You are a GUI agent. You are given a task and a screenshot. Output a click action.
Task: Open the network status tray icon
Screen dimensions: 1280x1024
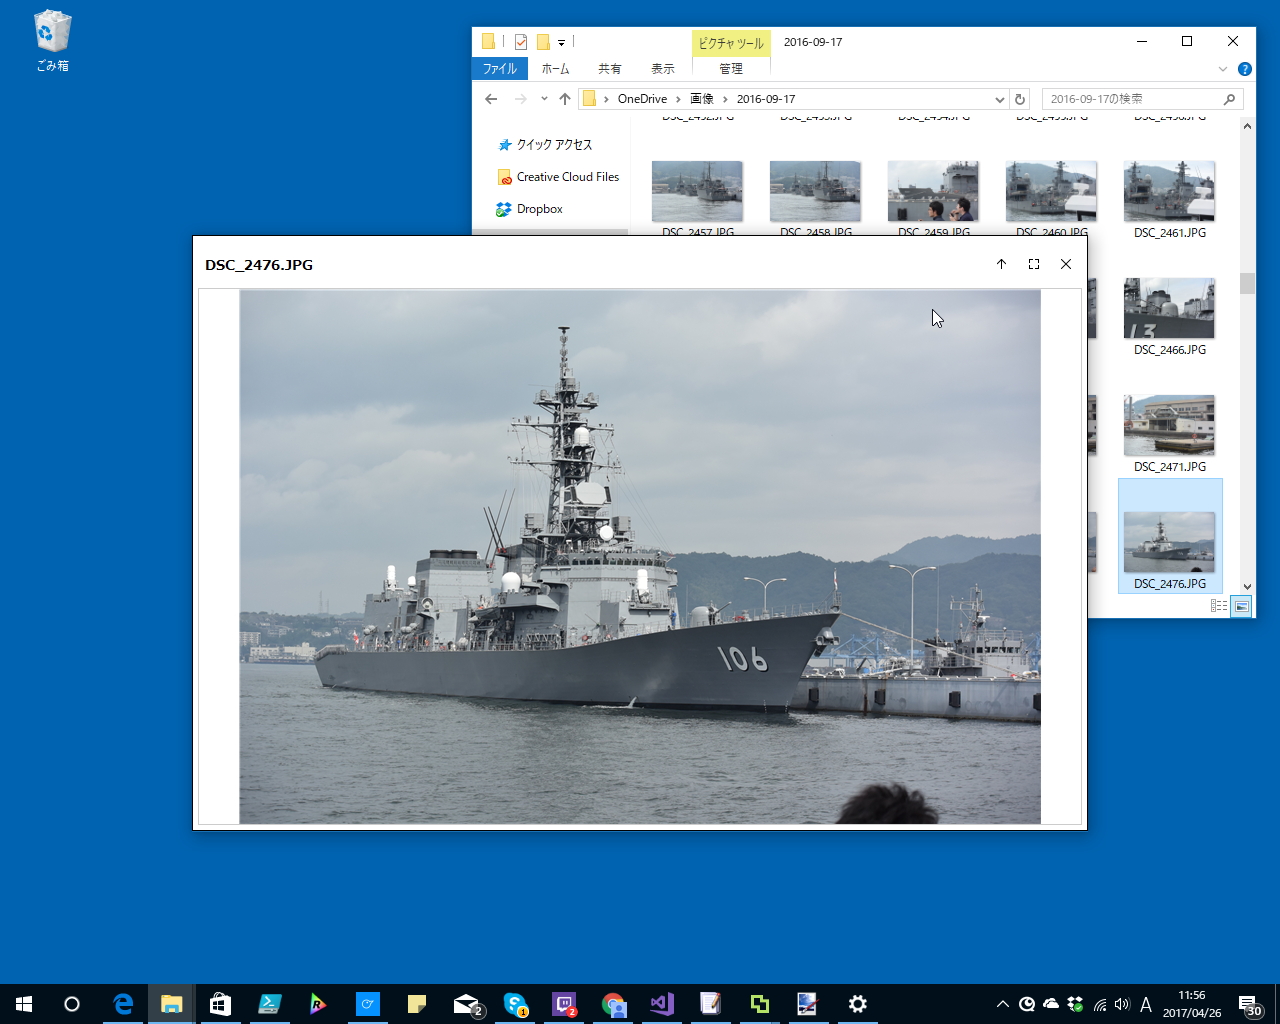point(1100,1004)
